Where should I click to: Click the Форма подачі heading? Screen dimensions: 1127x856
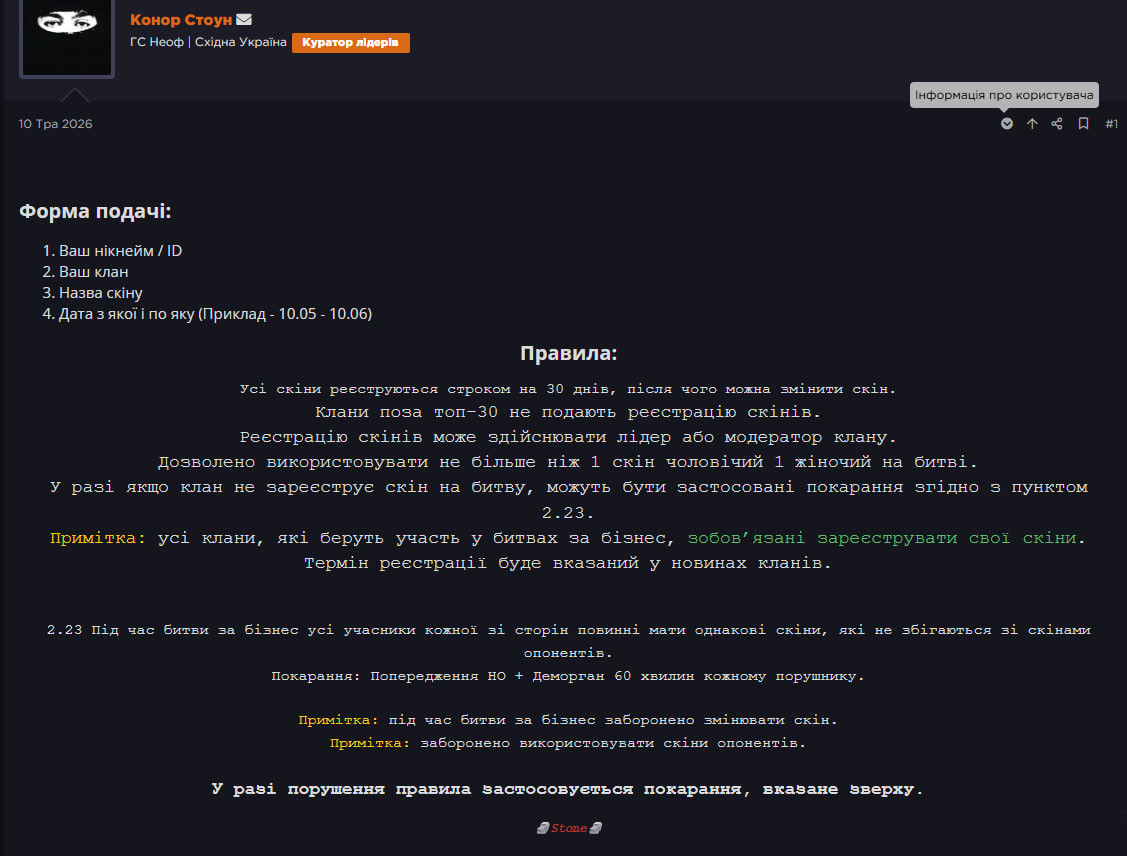(95, 211)
